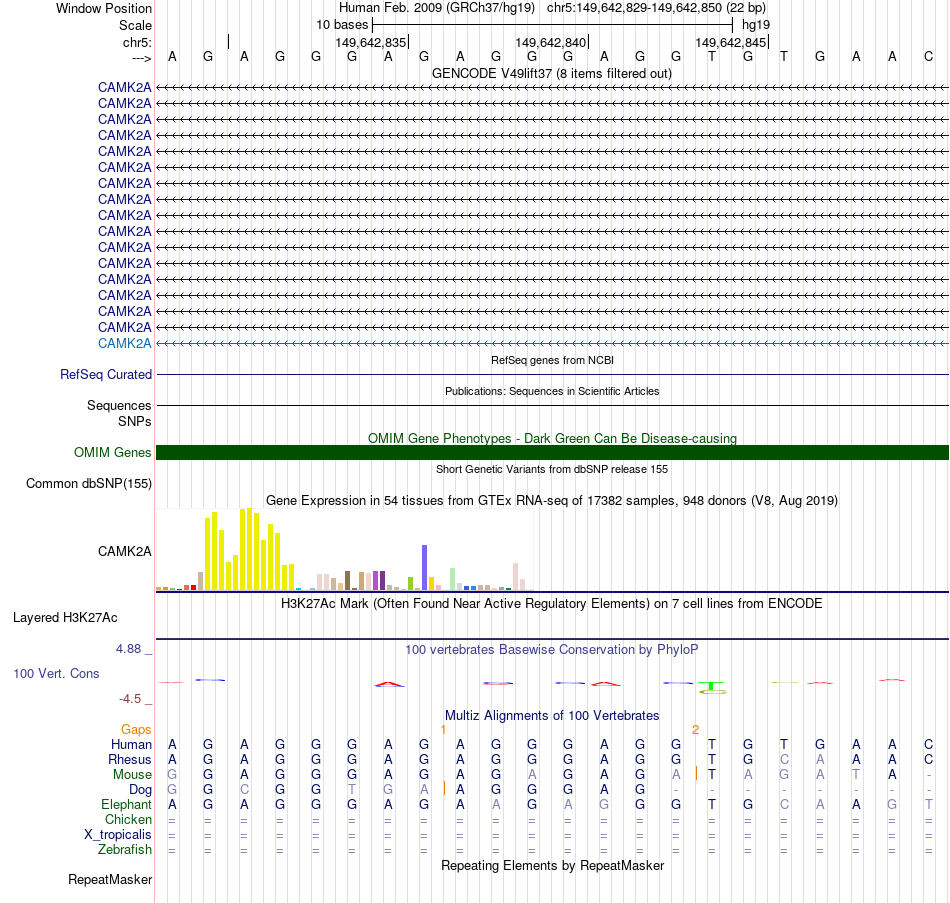Click the blue-violet bar in GTEx chart

click(x=424, y=568)
